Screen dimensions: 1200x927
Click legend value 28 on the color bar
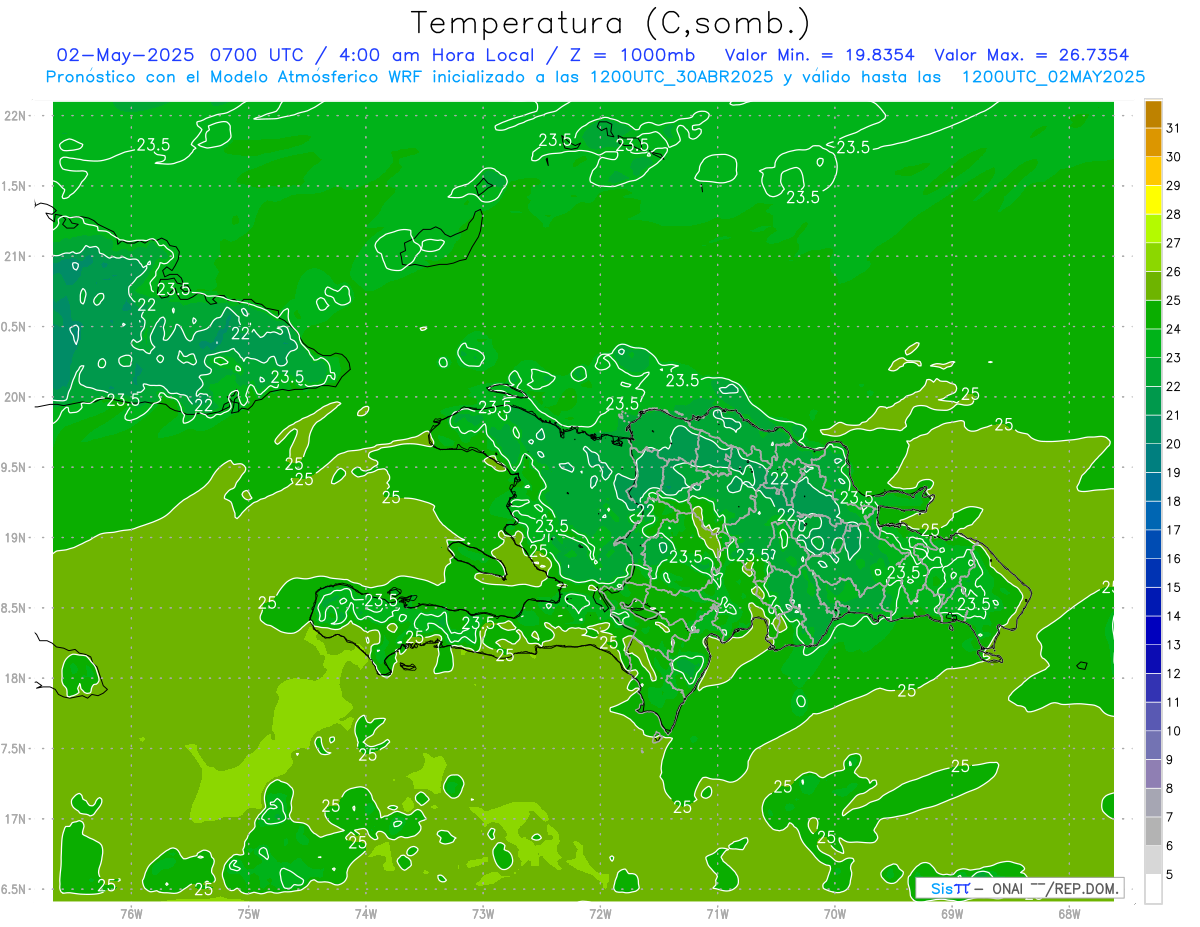[x=1173, y=214]
